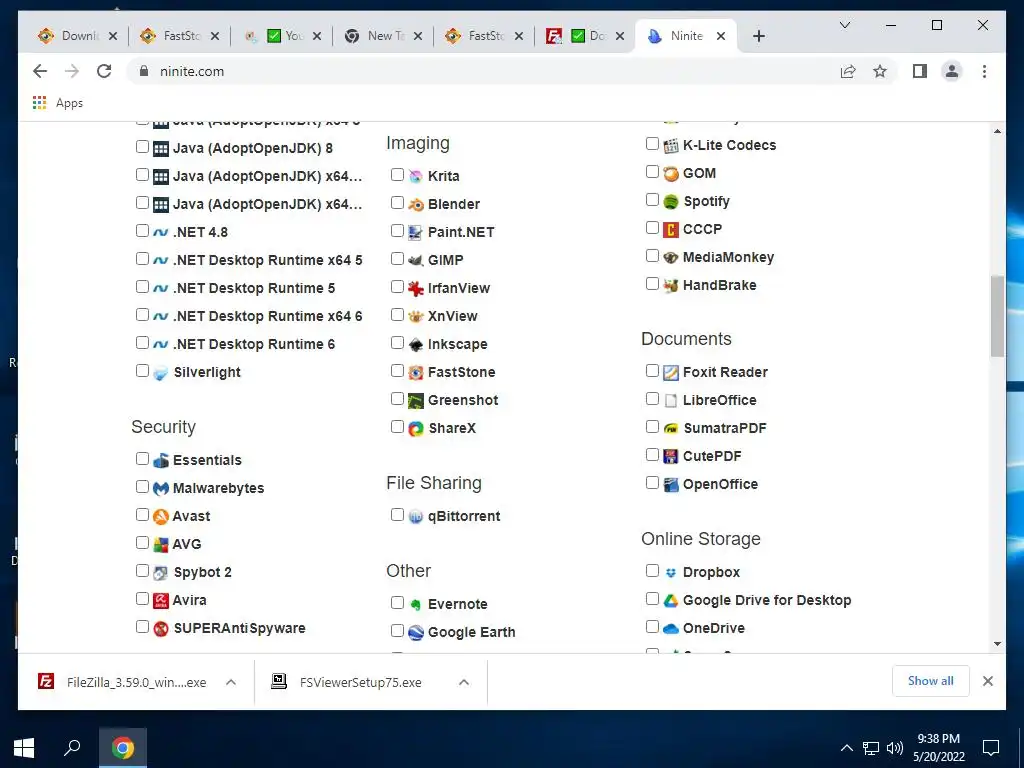Open the tab search dropdown arrow
This screenshot has height=768, width=1024.
point(844,25)
